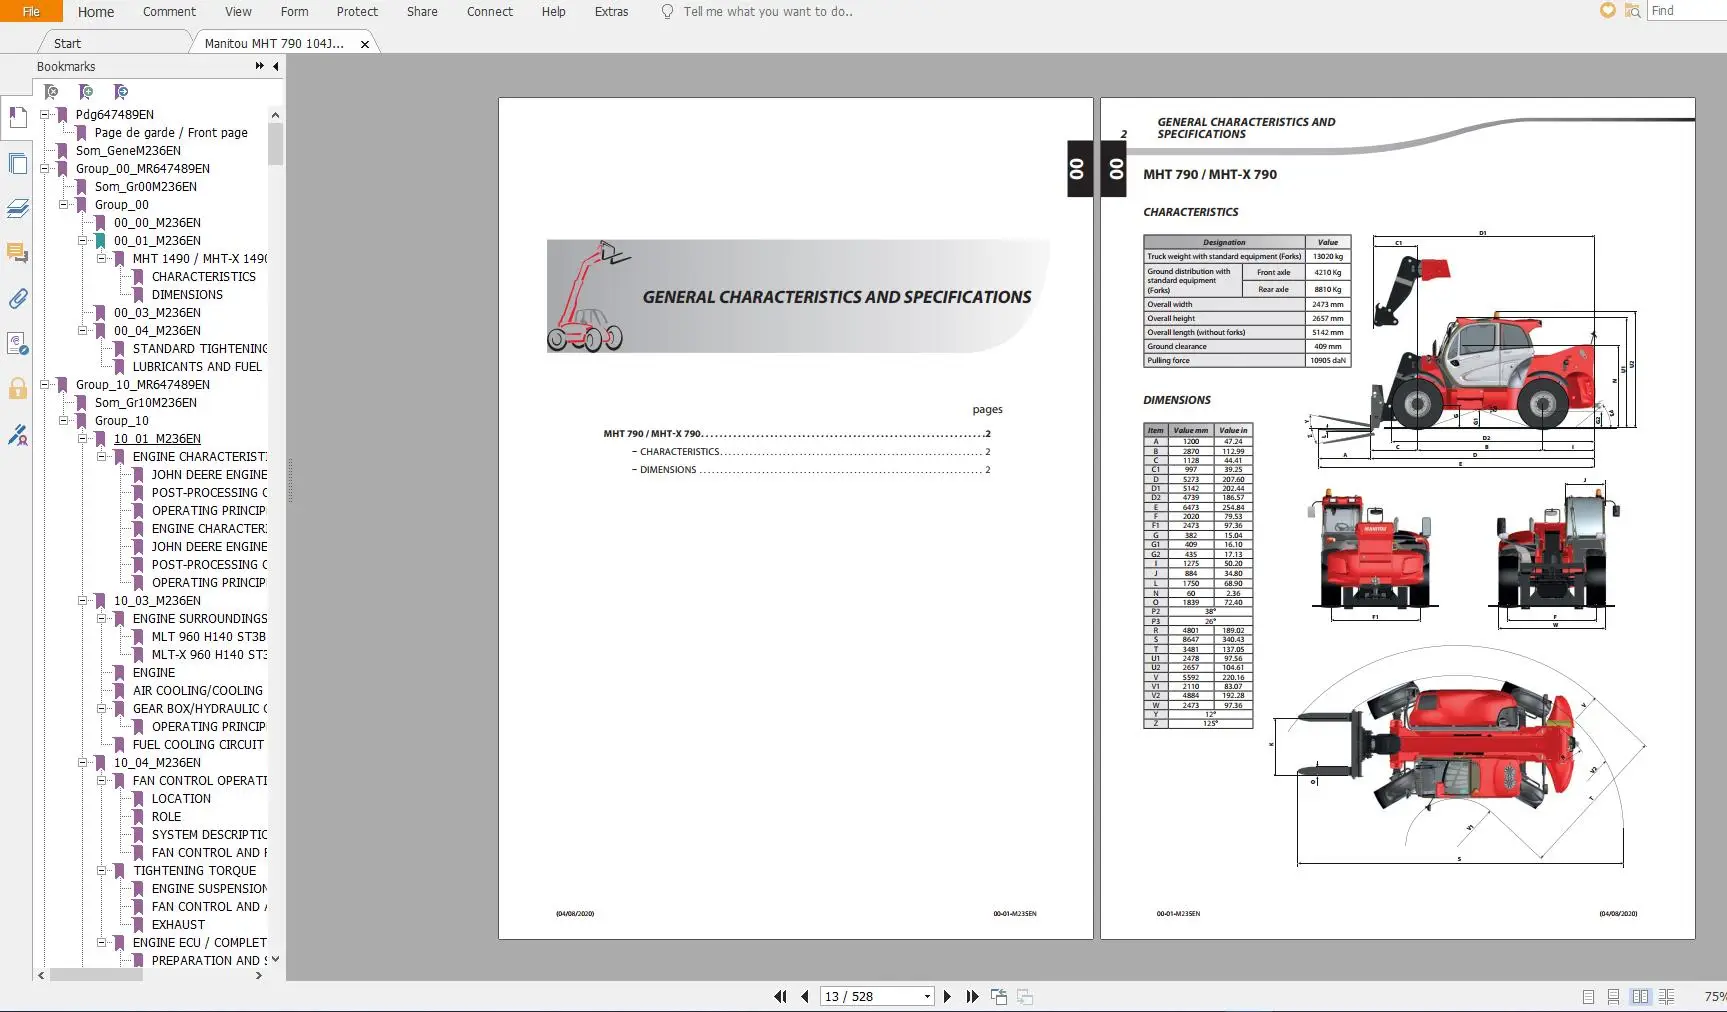Click the page number input field
Image resolution: width=1727 pixels, height=1012 pixels.
[870, 997]
